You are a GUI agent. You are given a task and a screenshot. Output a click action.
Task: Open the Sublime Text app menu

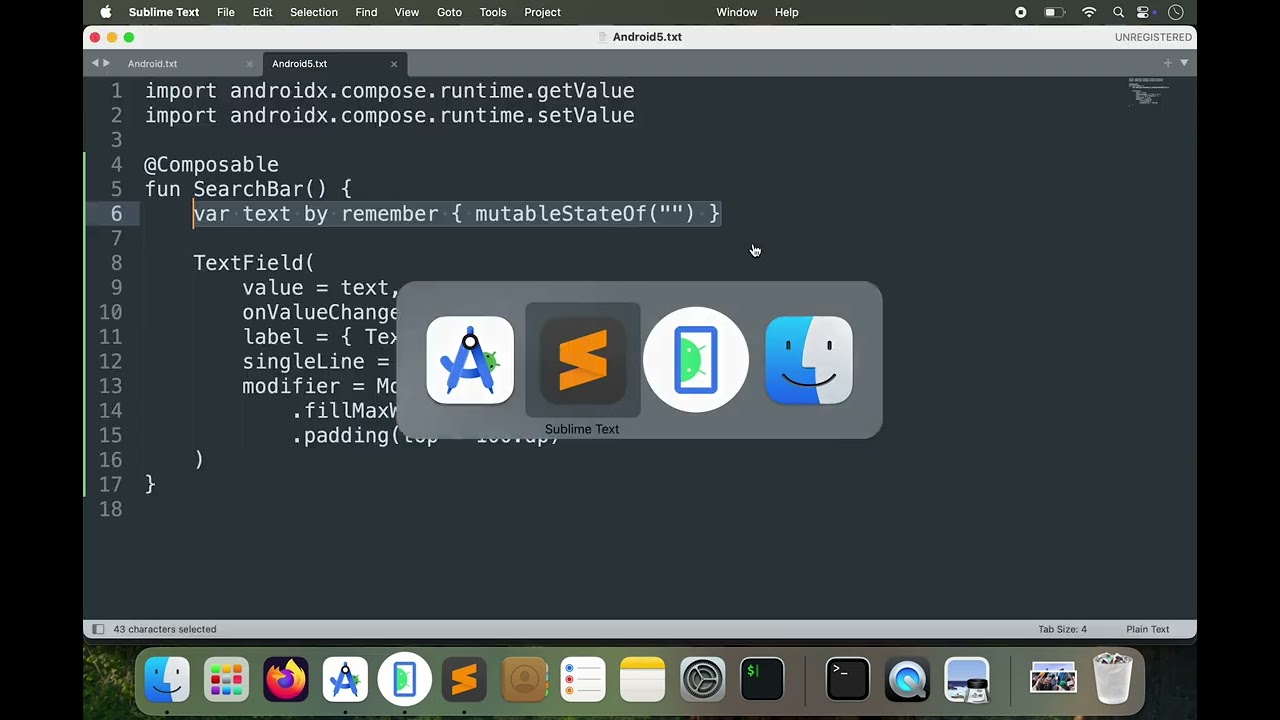(x=164, y=12)
